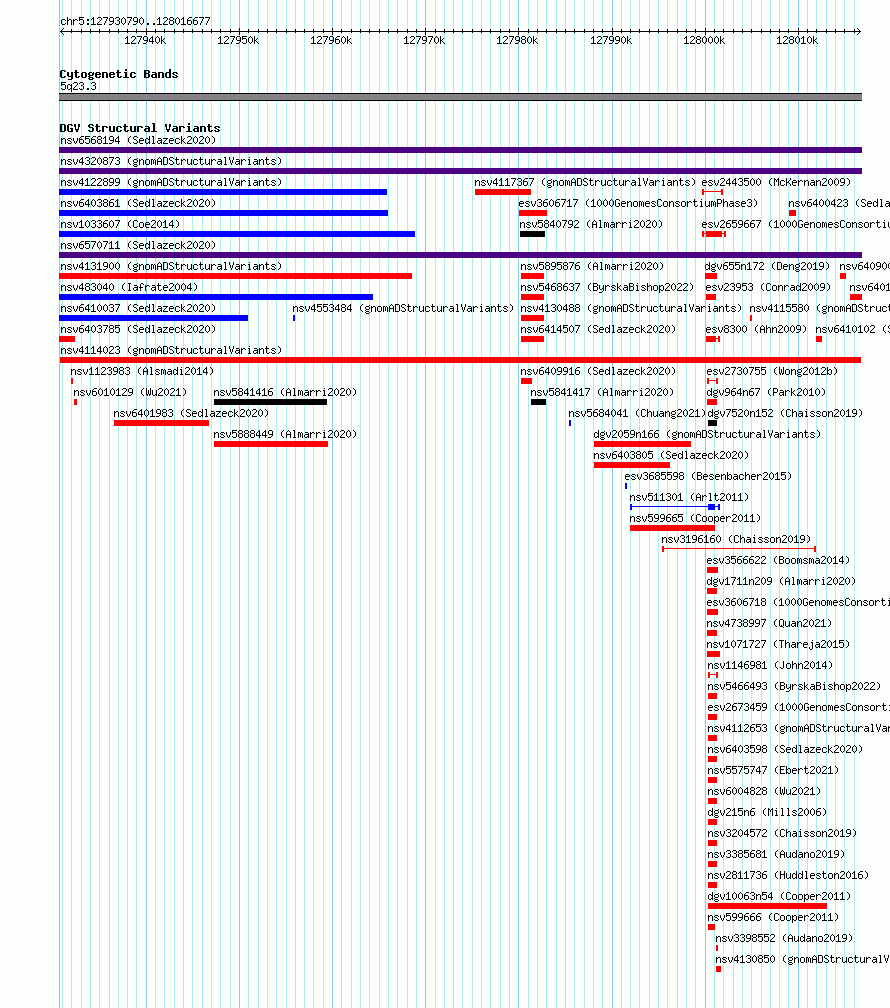
Task: Select esv23953 (Conrad2009) label
Action: click(768, 287)
